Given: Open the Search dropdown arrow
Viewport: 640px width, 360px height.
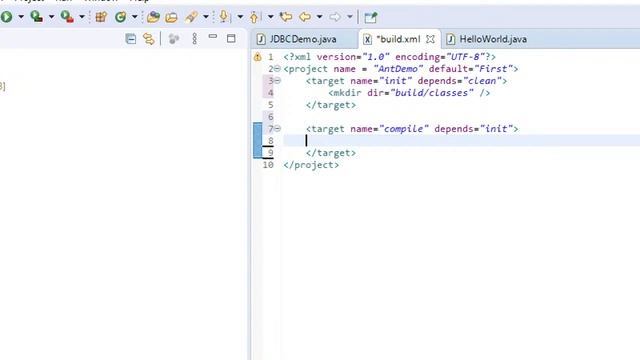Looking at the screenshot, I should [206, 17].
